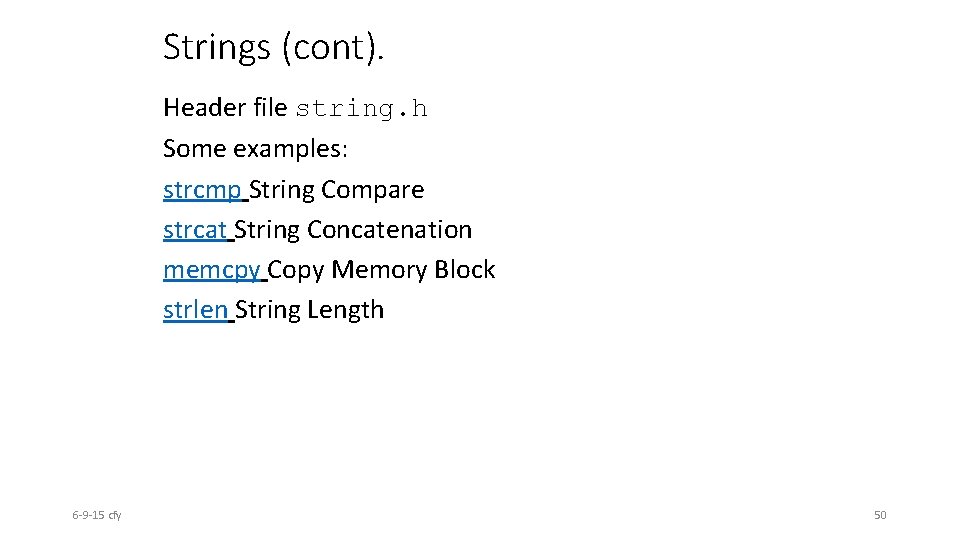Click the word "Strings" in slide title
960x540 pixels.
coord(217,47)
